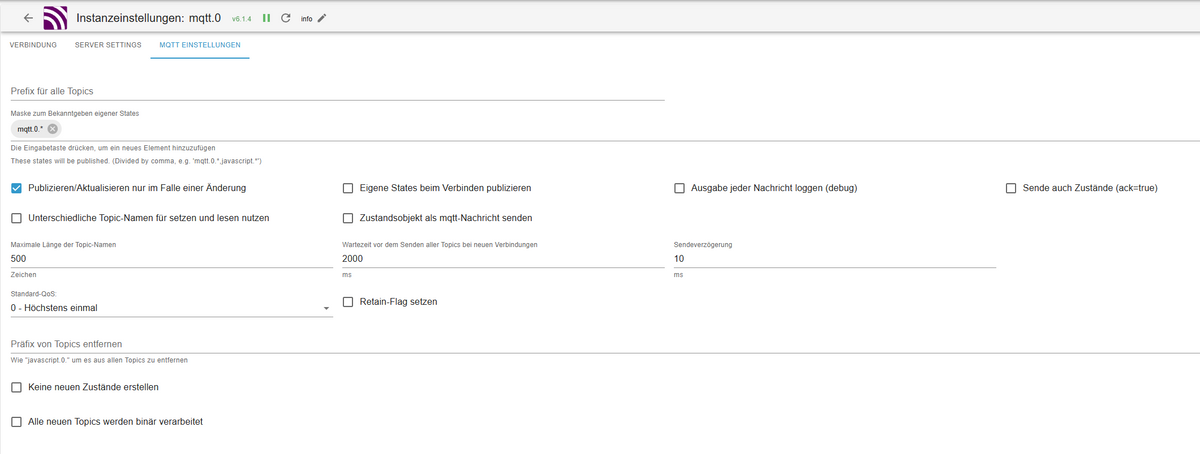Open the Standard-QoS dropdown

click(x=171, y=308)
